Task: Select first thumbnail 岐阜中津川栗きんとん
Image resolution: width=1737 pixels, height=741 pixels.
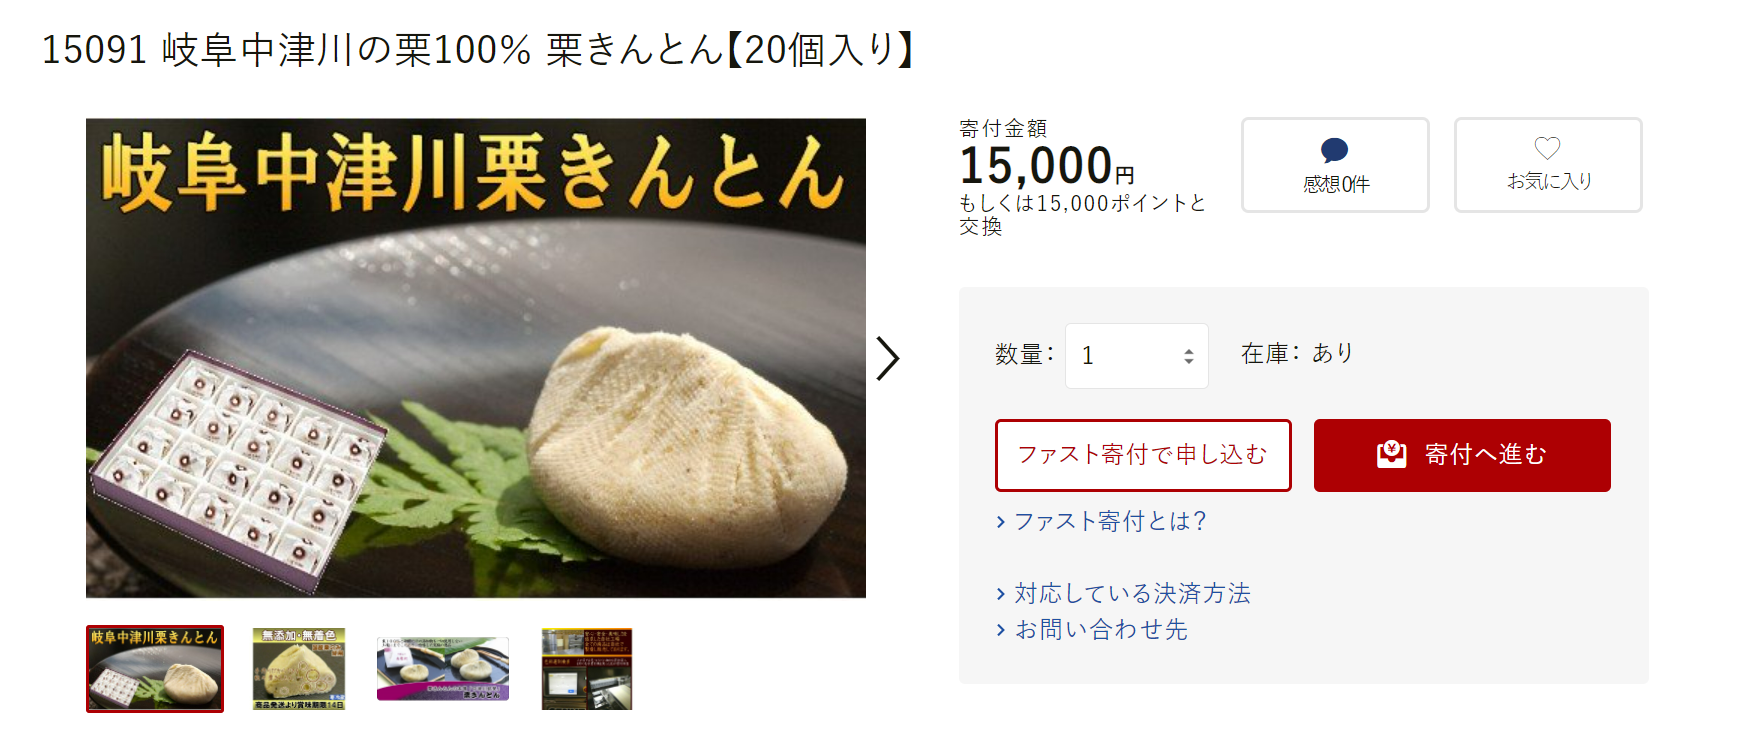Action: [x=155, y=669]
